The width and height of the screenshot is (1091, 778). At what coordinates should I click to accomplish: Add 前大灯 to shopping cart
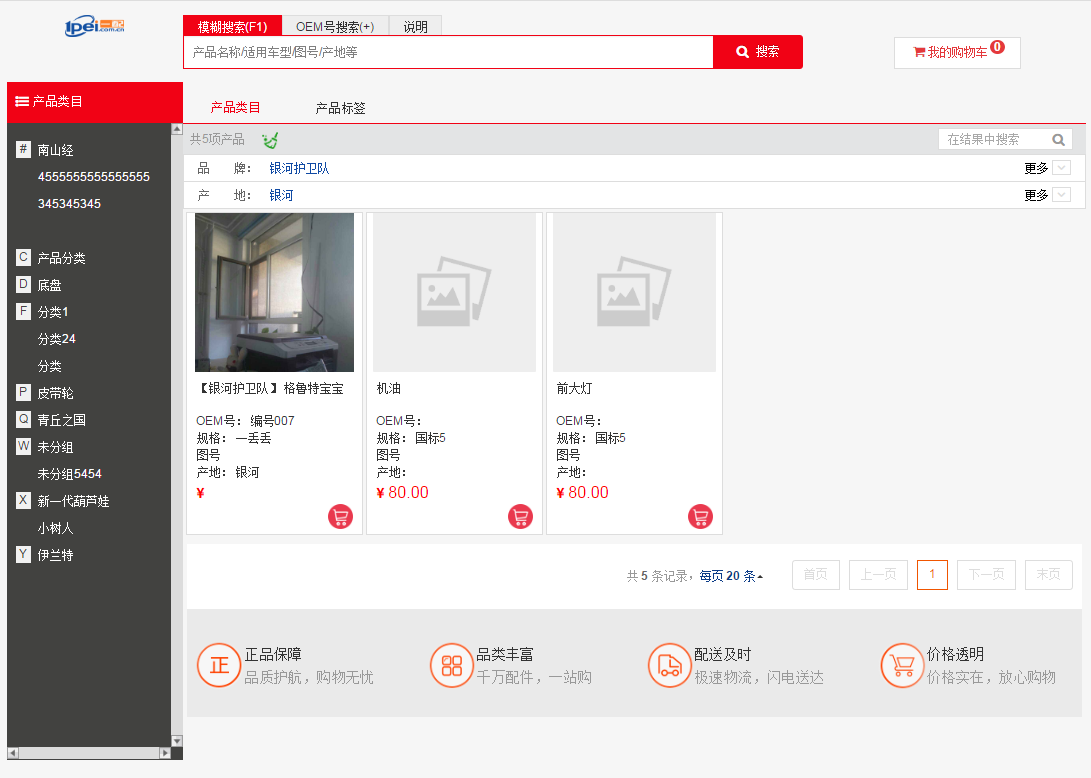(x=700, y=517)
